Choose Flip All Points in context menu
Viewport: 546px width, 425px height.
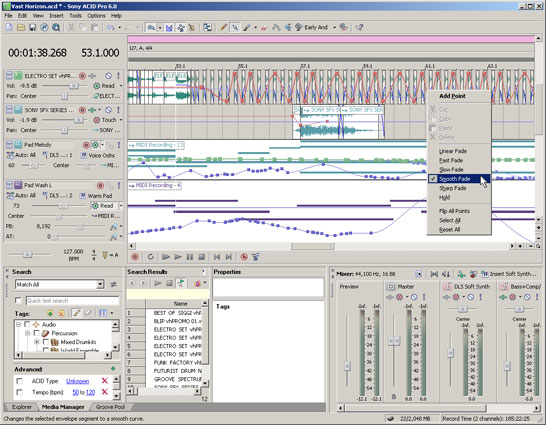454,211
